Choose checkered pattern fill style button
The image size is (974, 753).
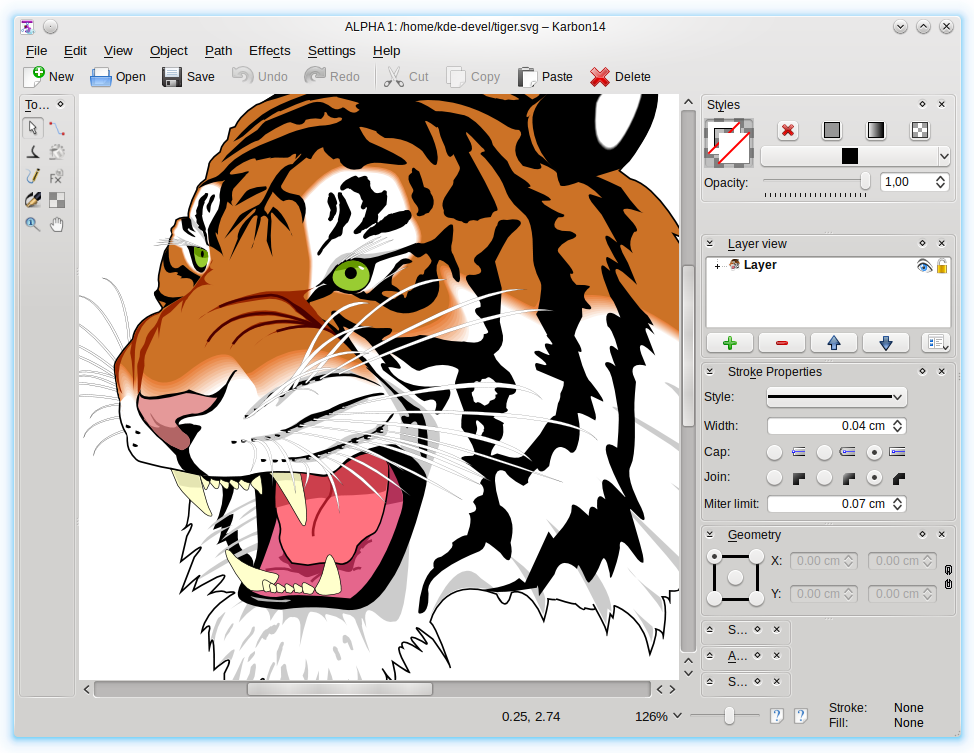(920, 130)
